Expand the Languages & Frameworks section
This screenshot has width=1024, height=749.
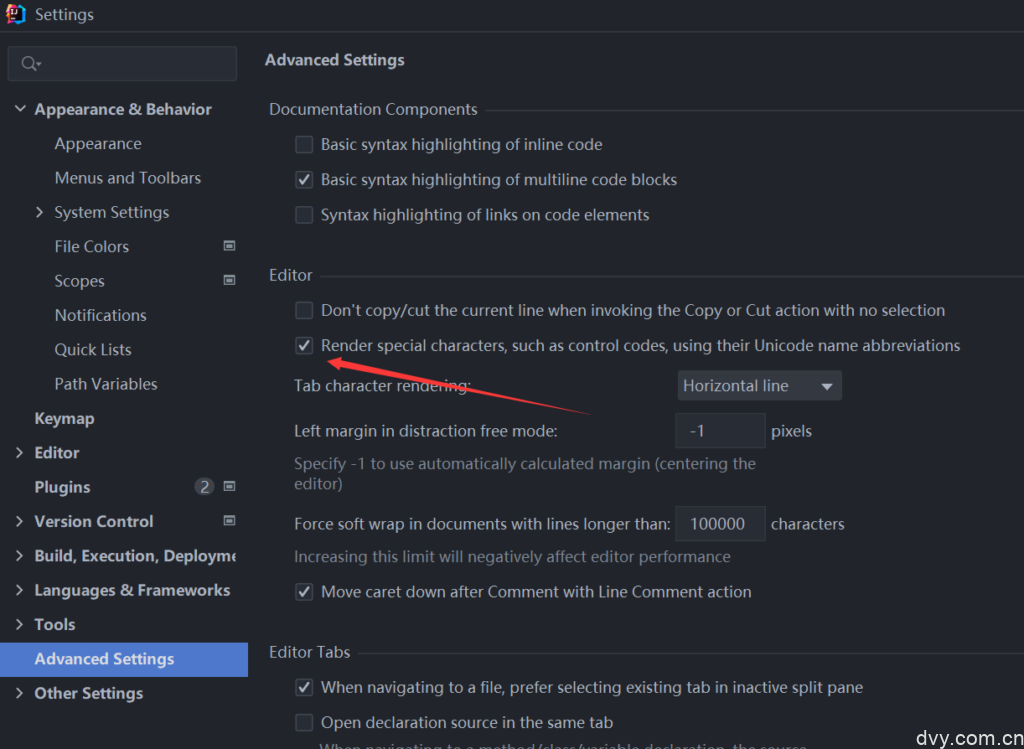20,590
